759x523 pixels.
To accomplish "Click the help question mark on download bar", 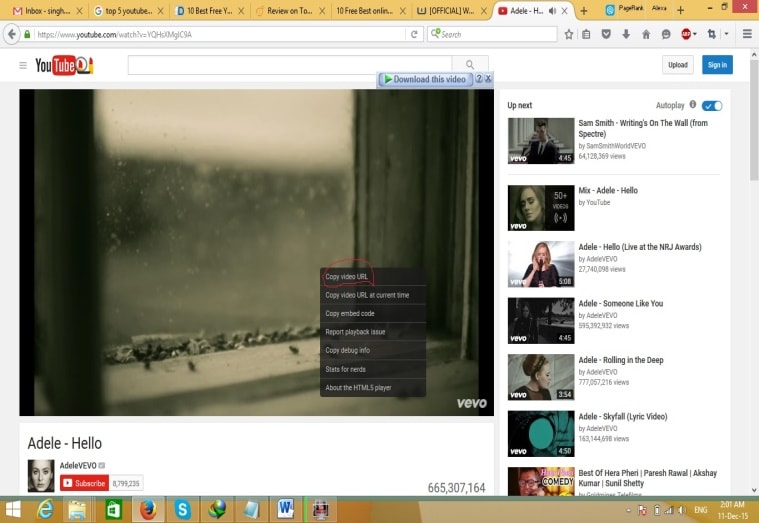I will point(479,78).
